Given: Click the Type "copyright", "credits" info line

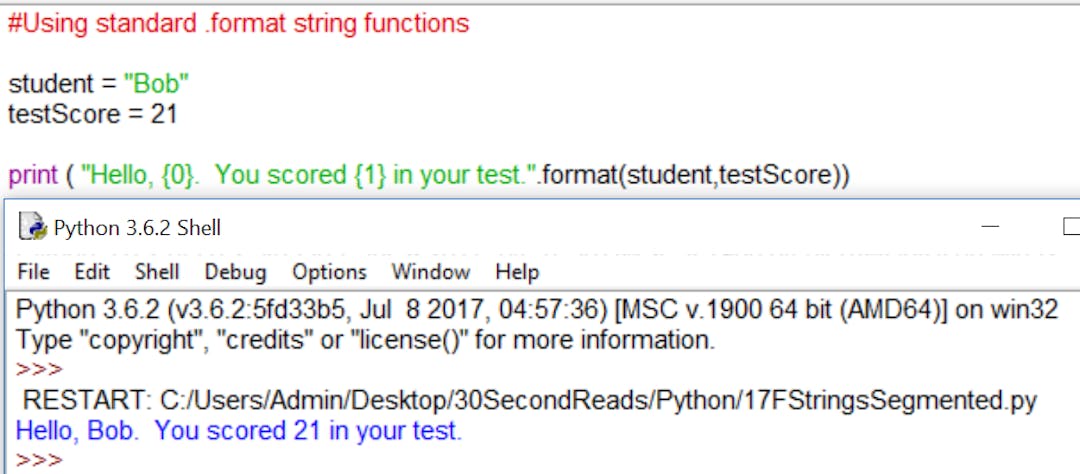Looking at the screenshot, I should 365,340.
